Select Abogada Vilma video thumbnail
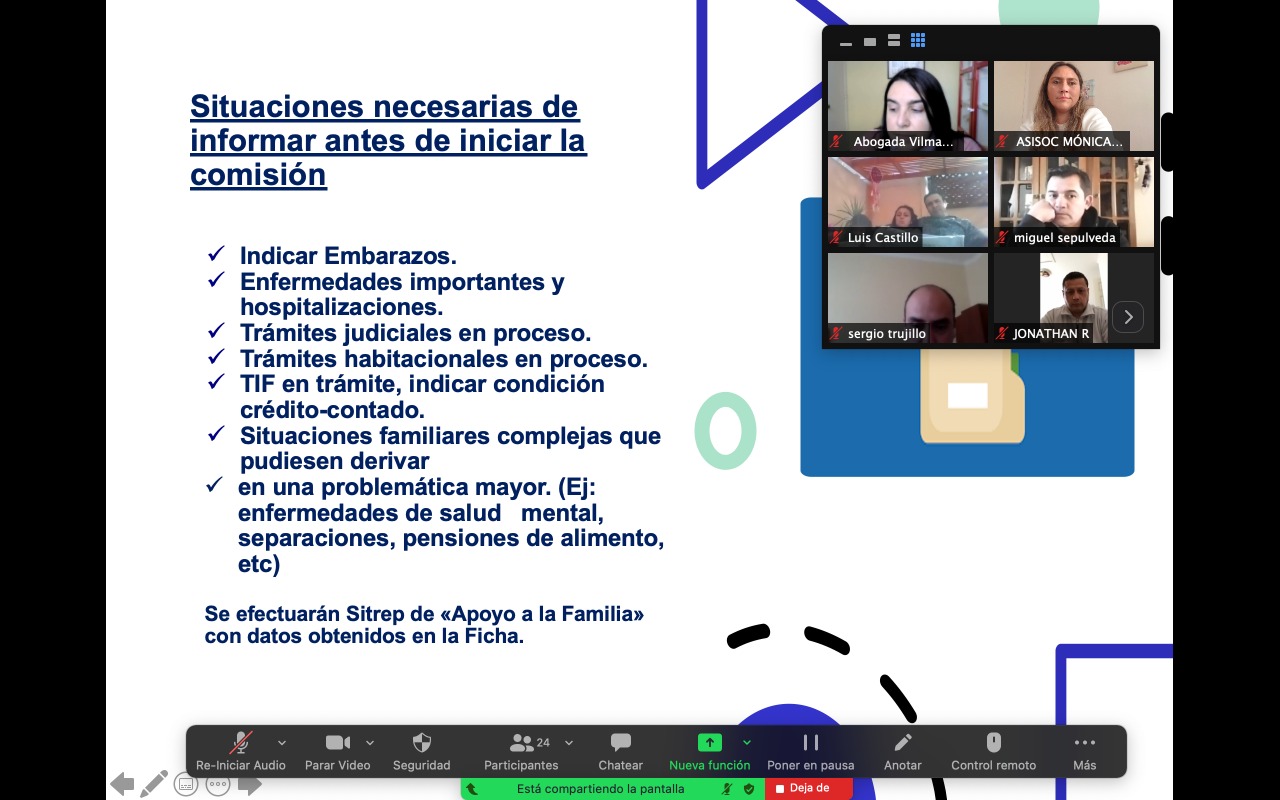Screen dimensions: 1280x800 (908, 105)
